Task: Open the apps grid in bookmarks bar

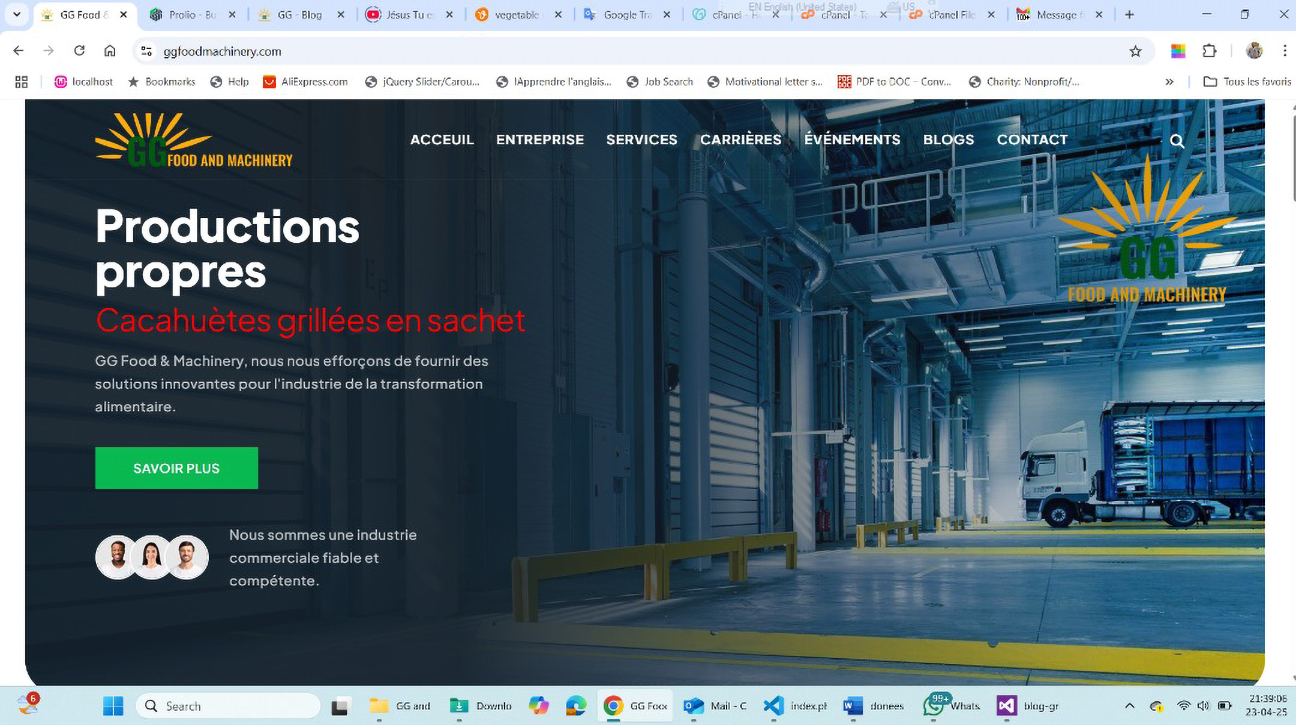Action: pyautogui.click(x=22, y=82)
